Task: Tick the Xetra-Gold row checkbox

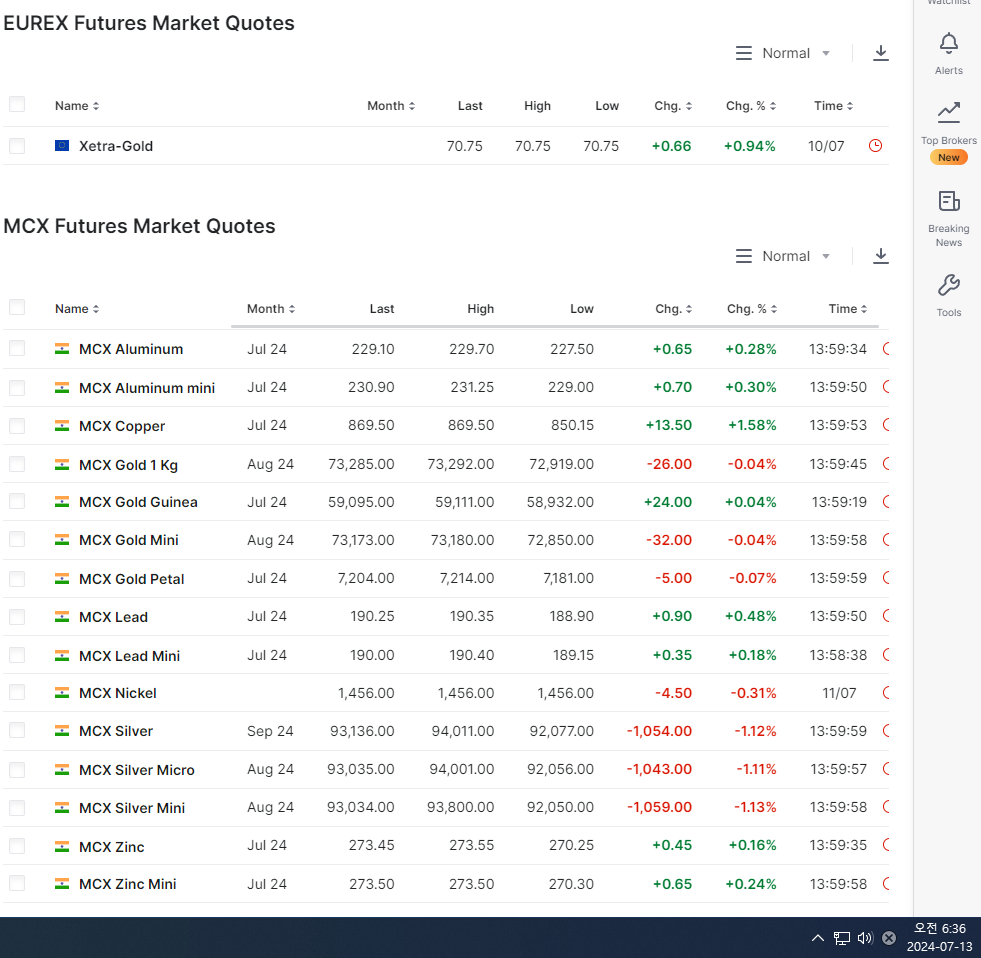Action: [x=17, y=146]
